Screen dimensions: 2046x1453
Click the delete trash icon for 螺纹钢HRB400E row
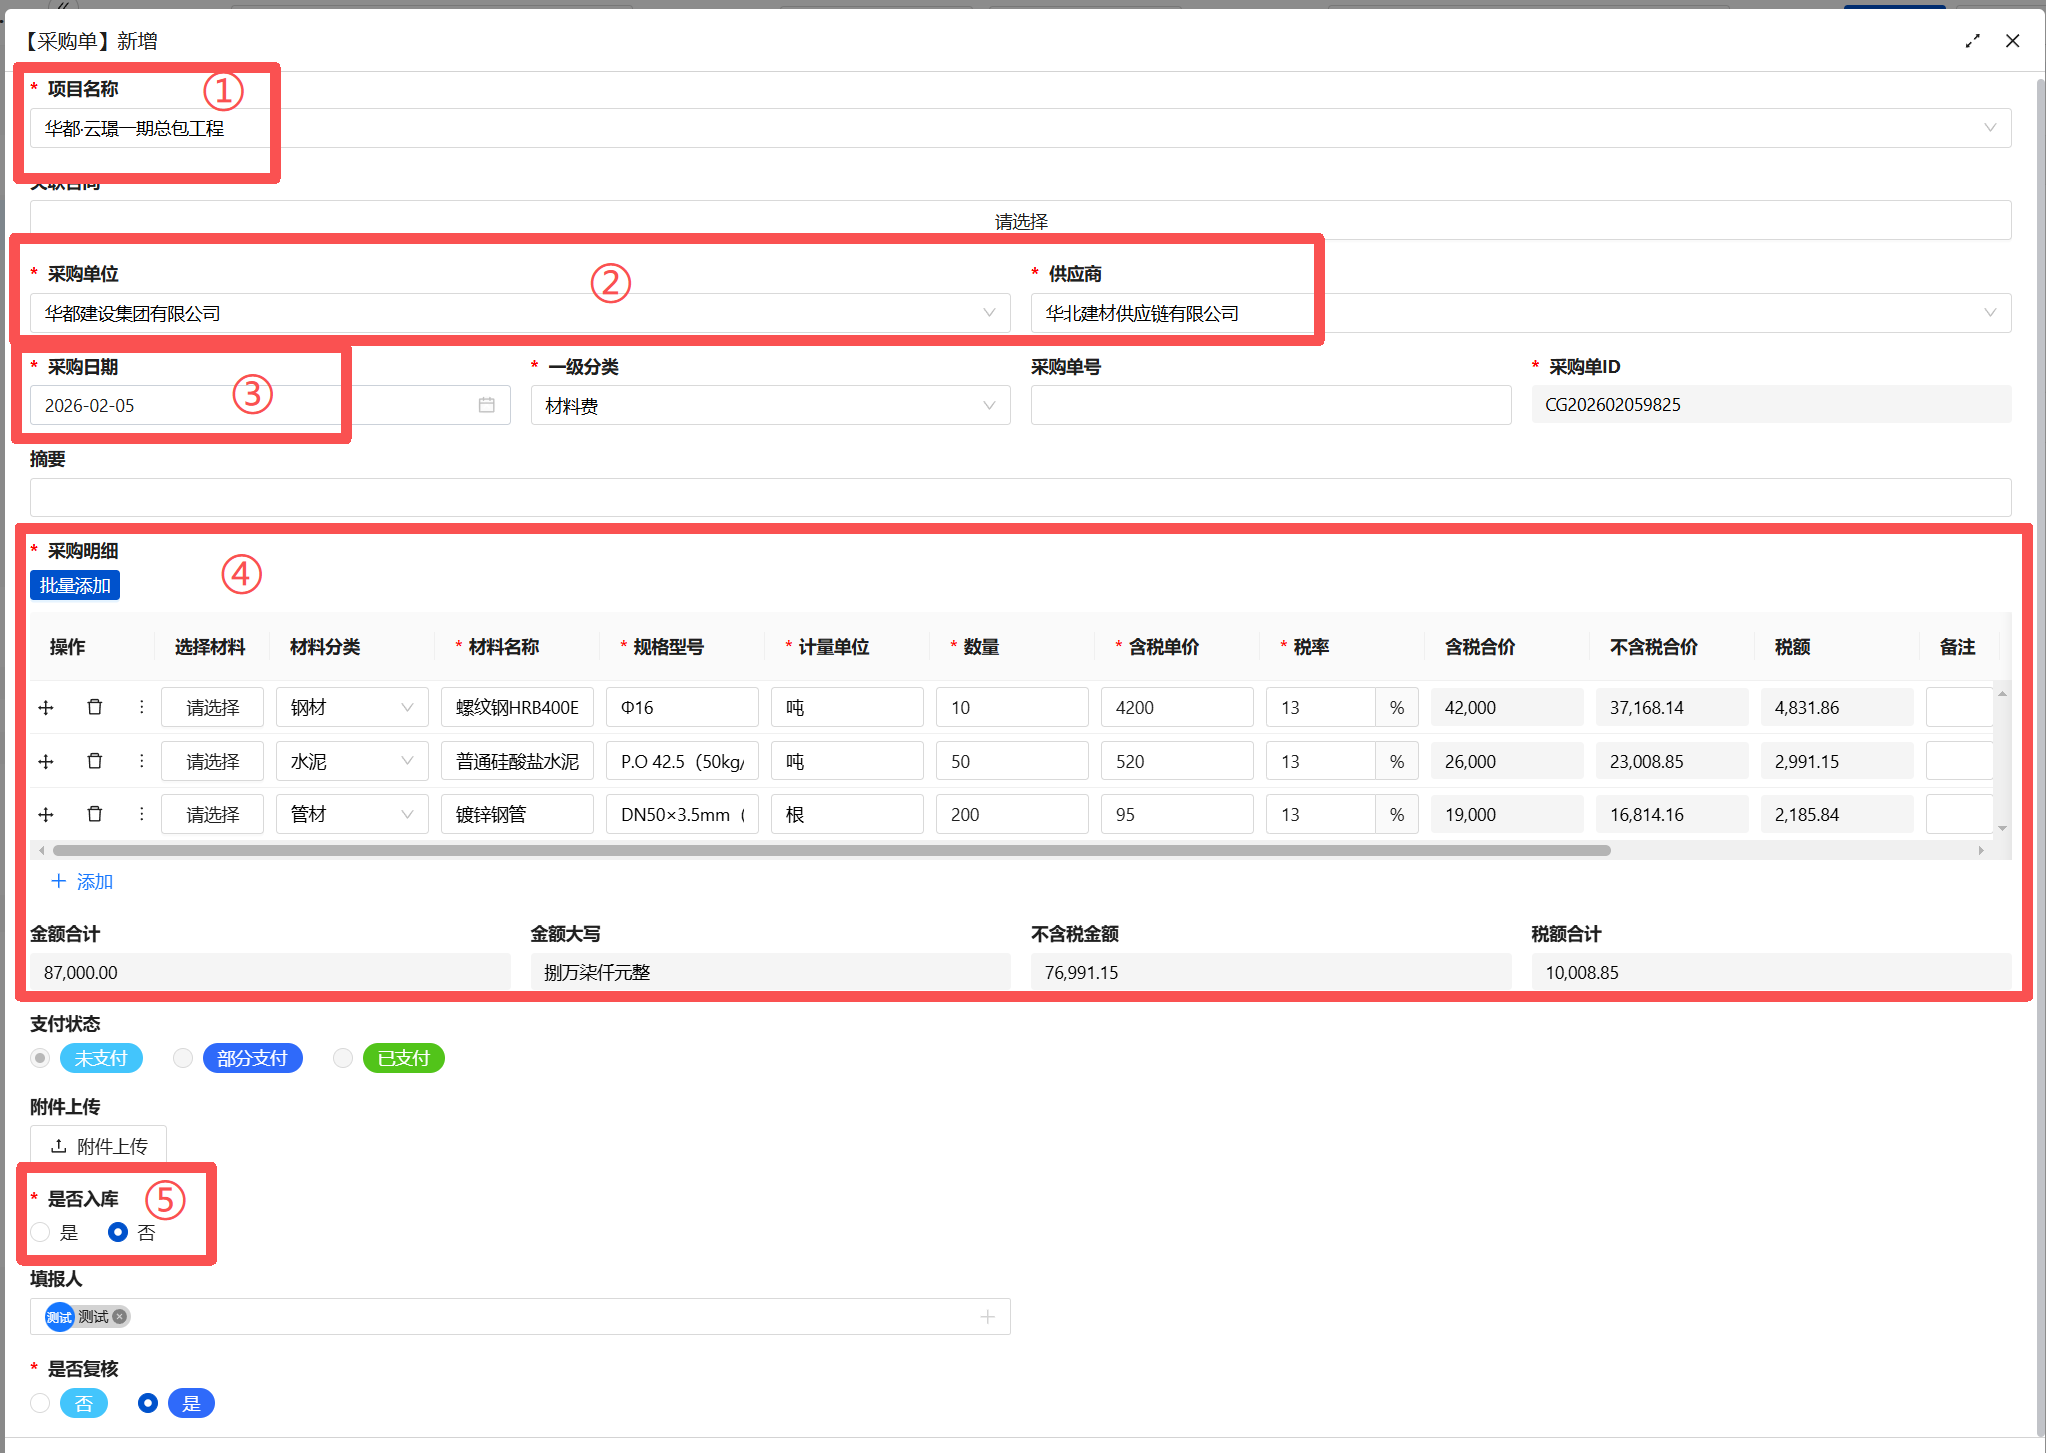point(95,707)
